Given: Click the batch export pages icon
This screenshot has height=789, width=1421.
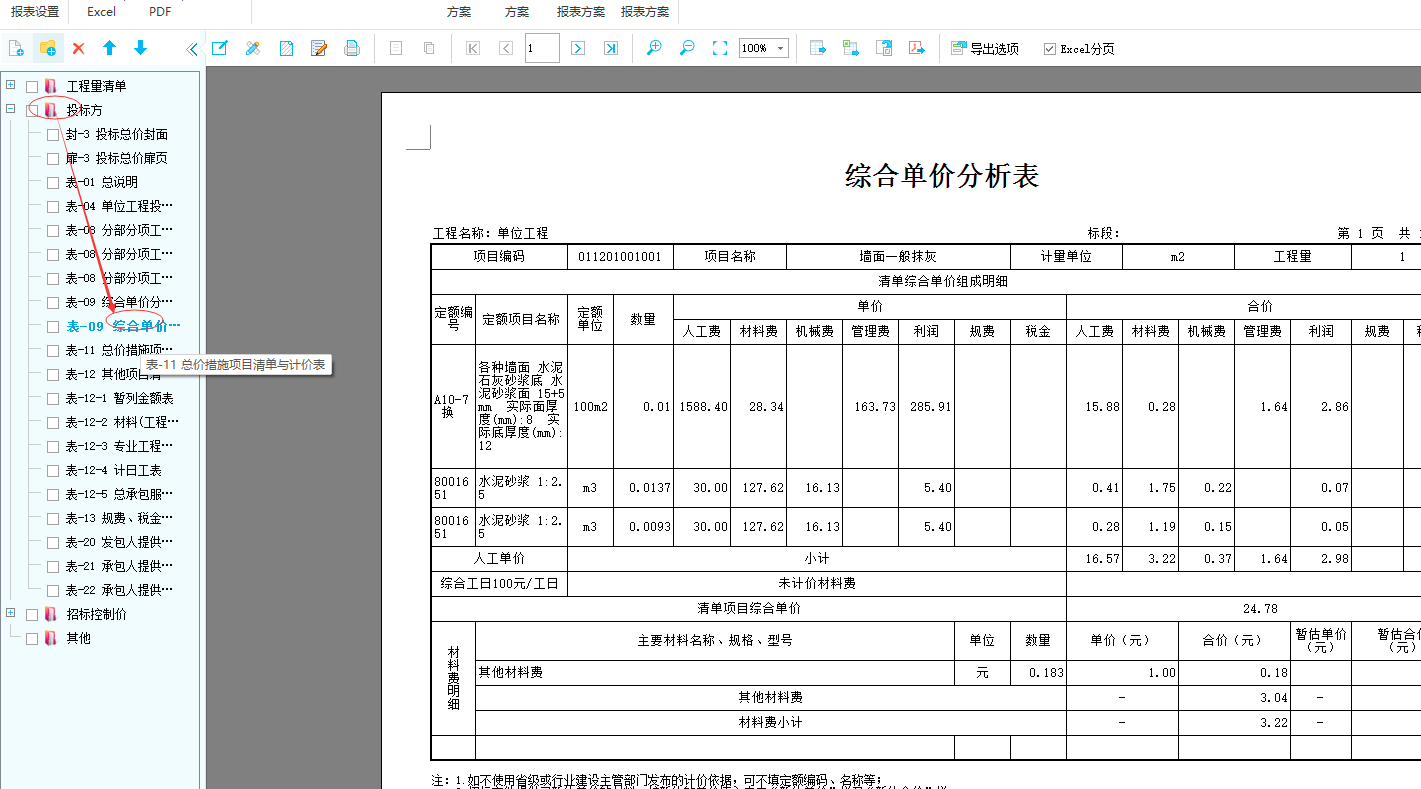Looking at the screenshot, I should (884, 48).
